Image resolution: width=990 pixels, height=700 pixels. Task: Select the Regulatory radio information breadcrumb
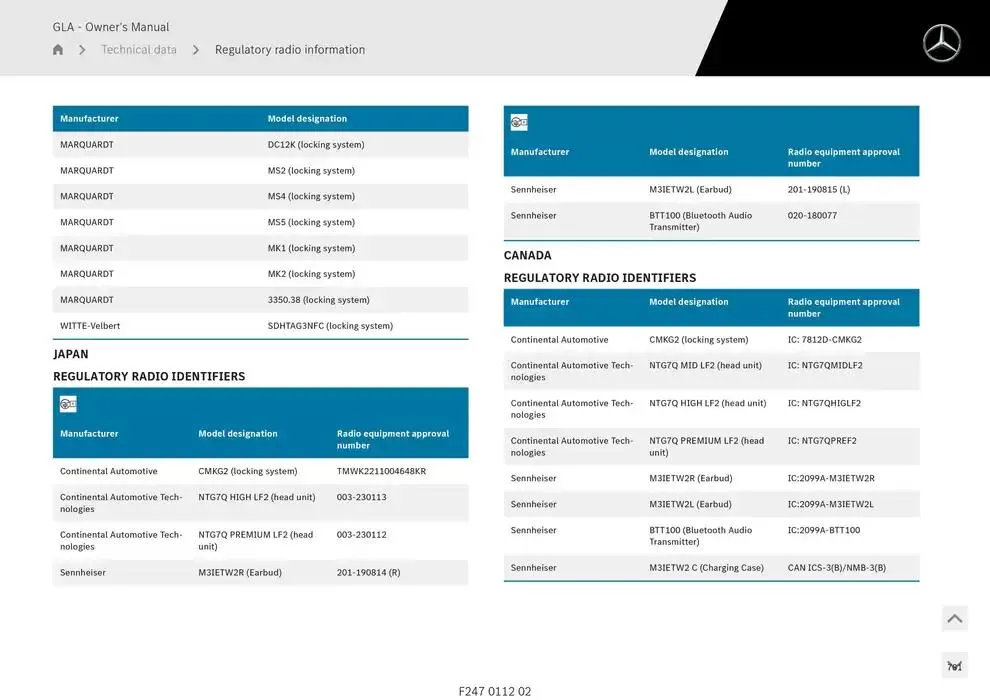290,50
